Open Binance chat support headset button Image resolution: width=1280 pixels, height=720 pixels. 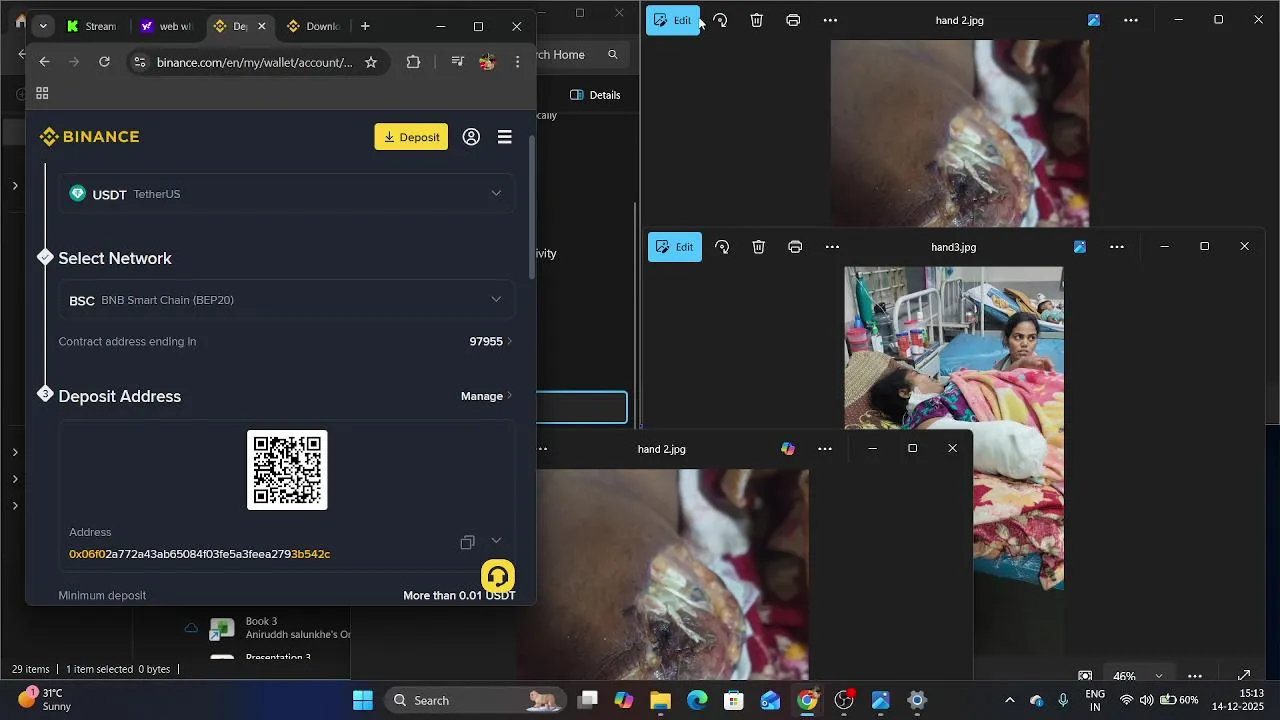pos(498,576)
